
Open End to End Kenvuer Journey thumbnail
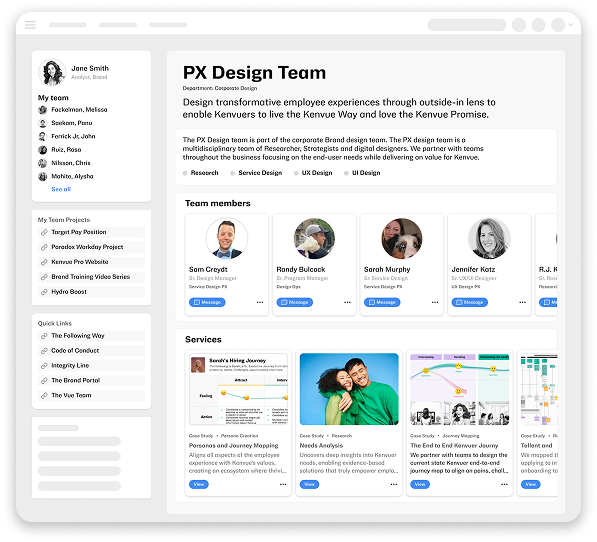[460, 389]
